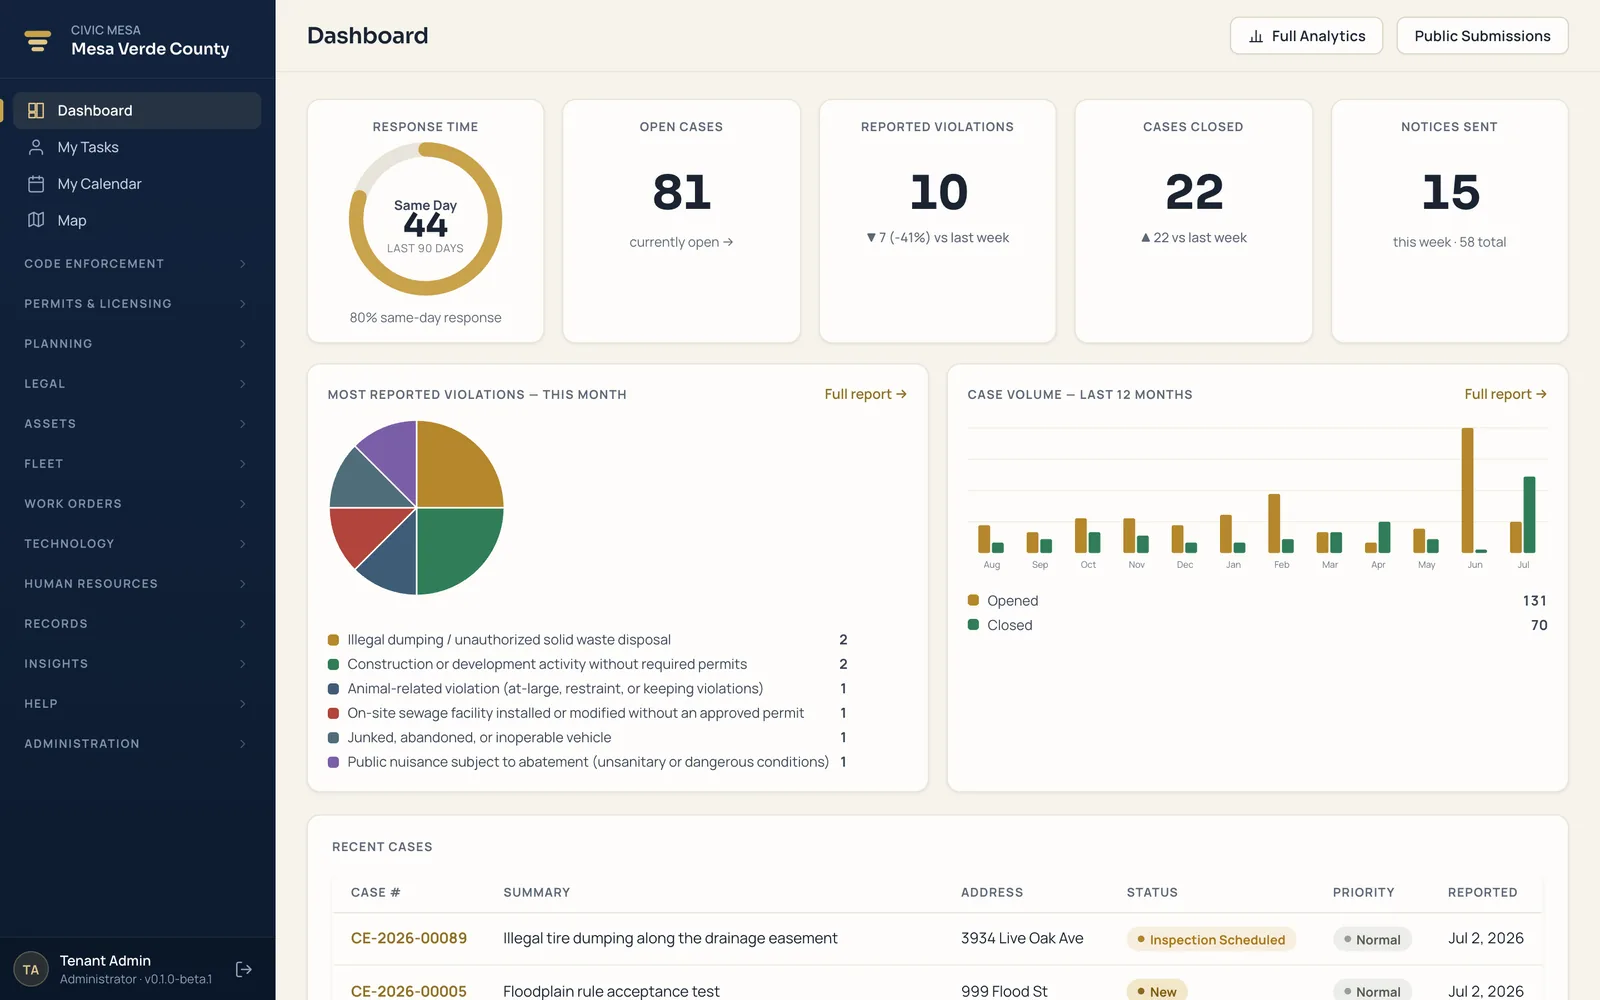The width and height of the screenshot is (1600, 1000).
Task: Click red swatch next to On-site sewage legend
Action: pos(334,713)
